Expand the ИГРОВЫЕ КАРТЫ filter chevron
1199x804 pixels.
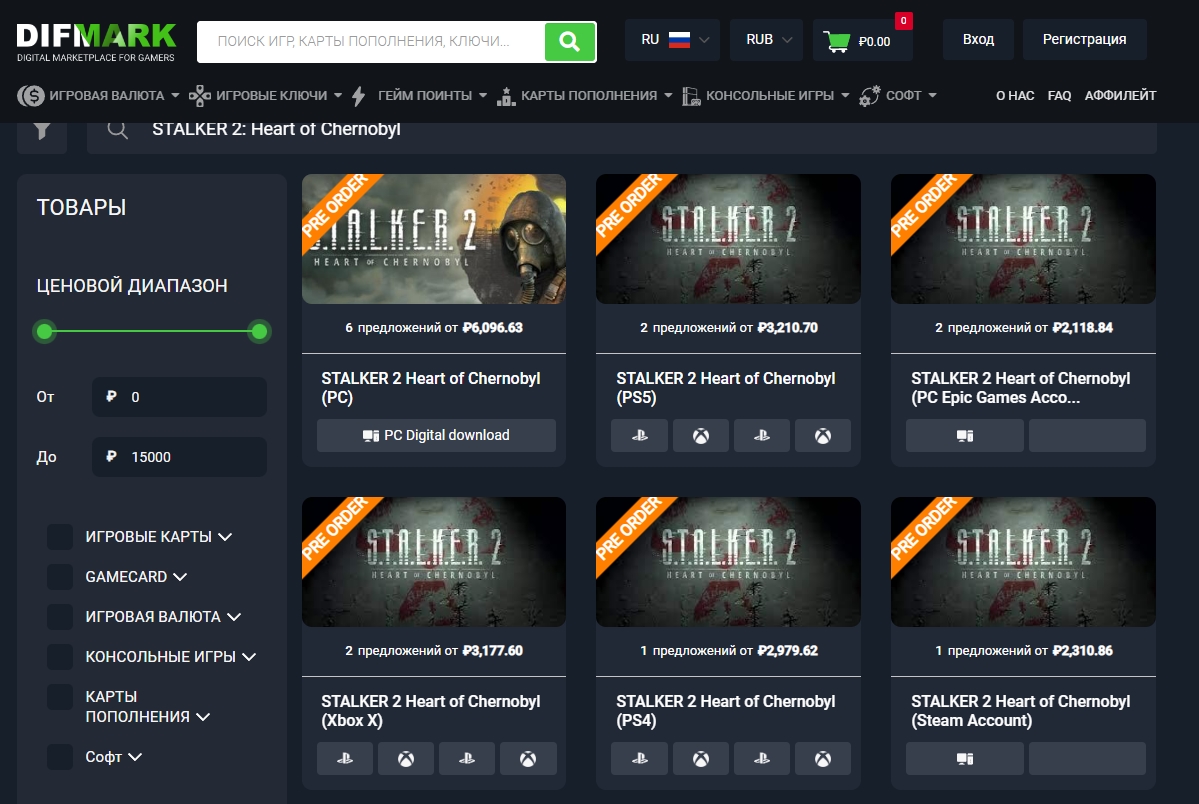(225, 537)
